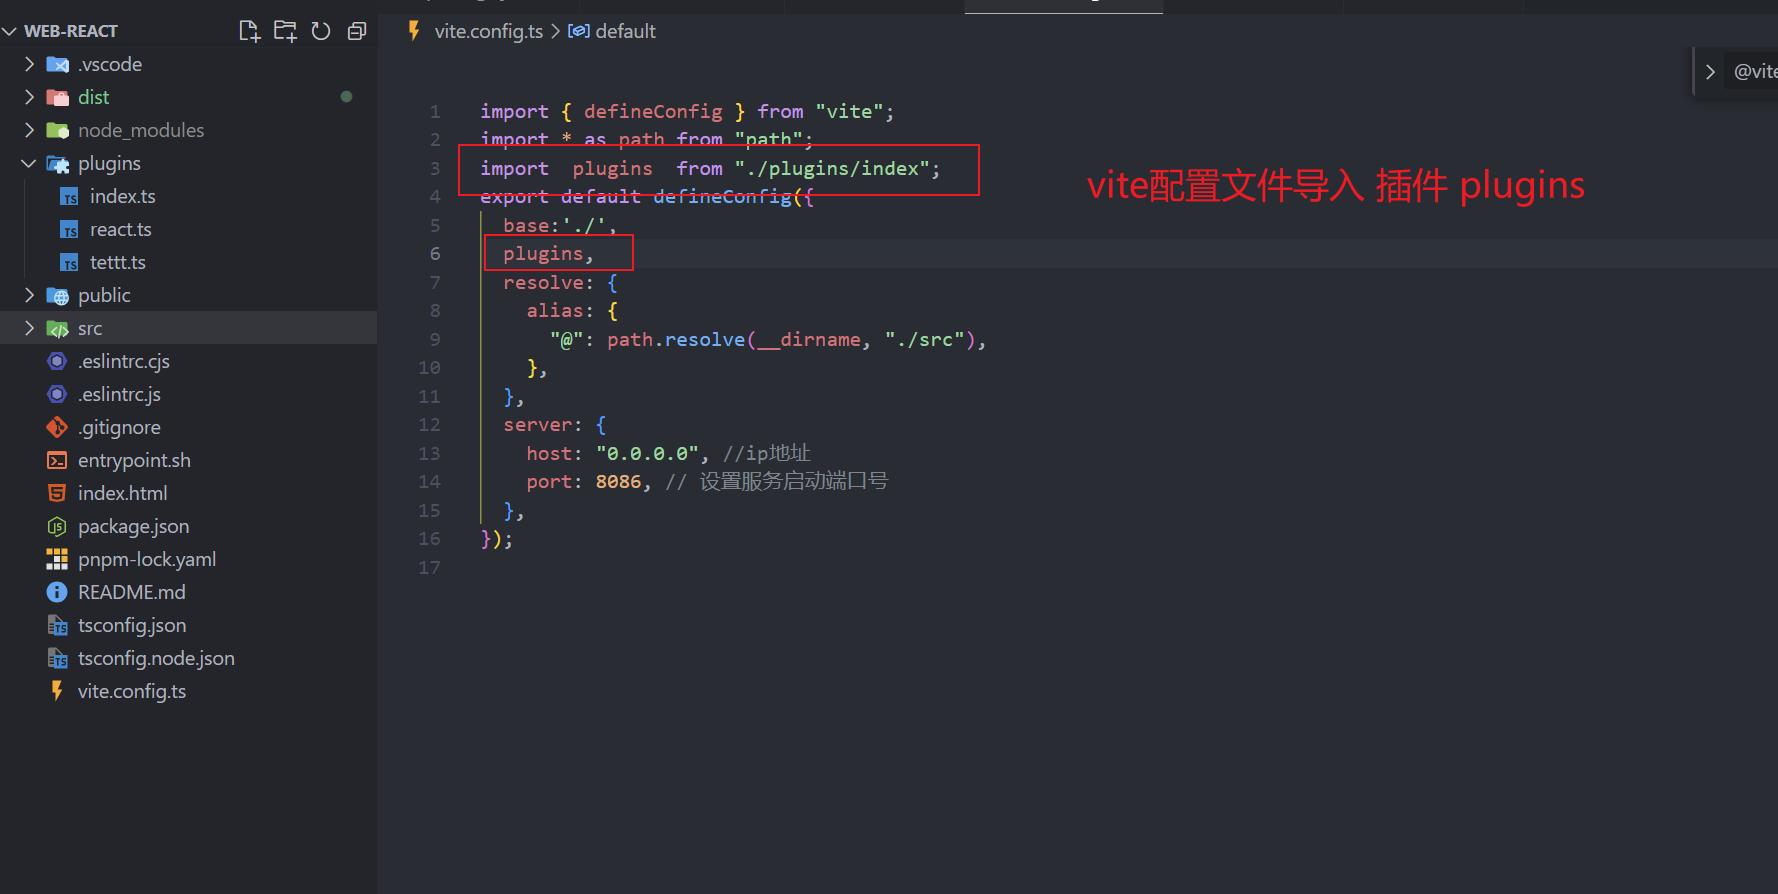The height and width of the screenshot is (894, 1778).
Task: Open vite.config.ts in the explorer
Action: (131, 691)
